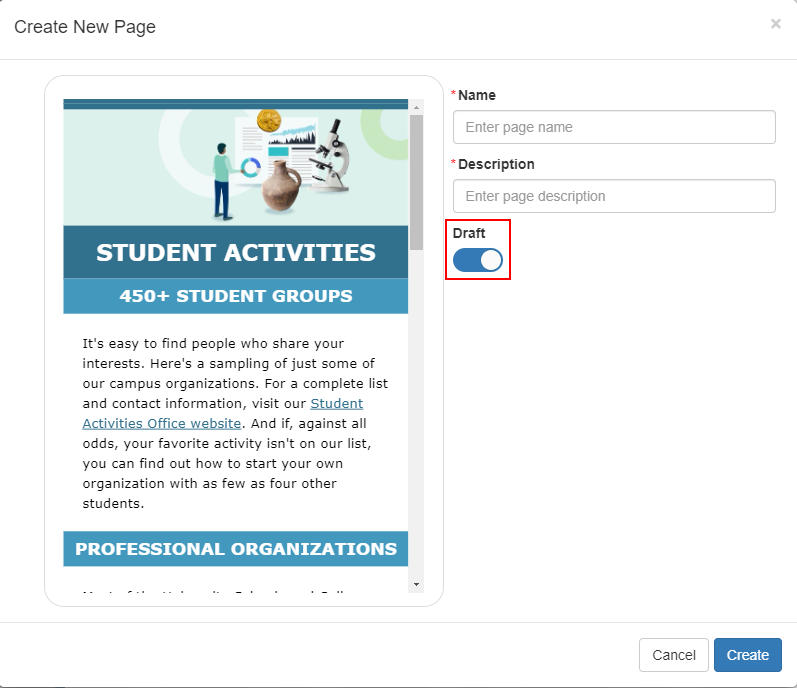This screenshot has height=688, width=797.
Task: Focus the page Description text box
Action: point(614,196)
